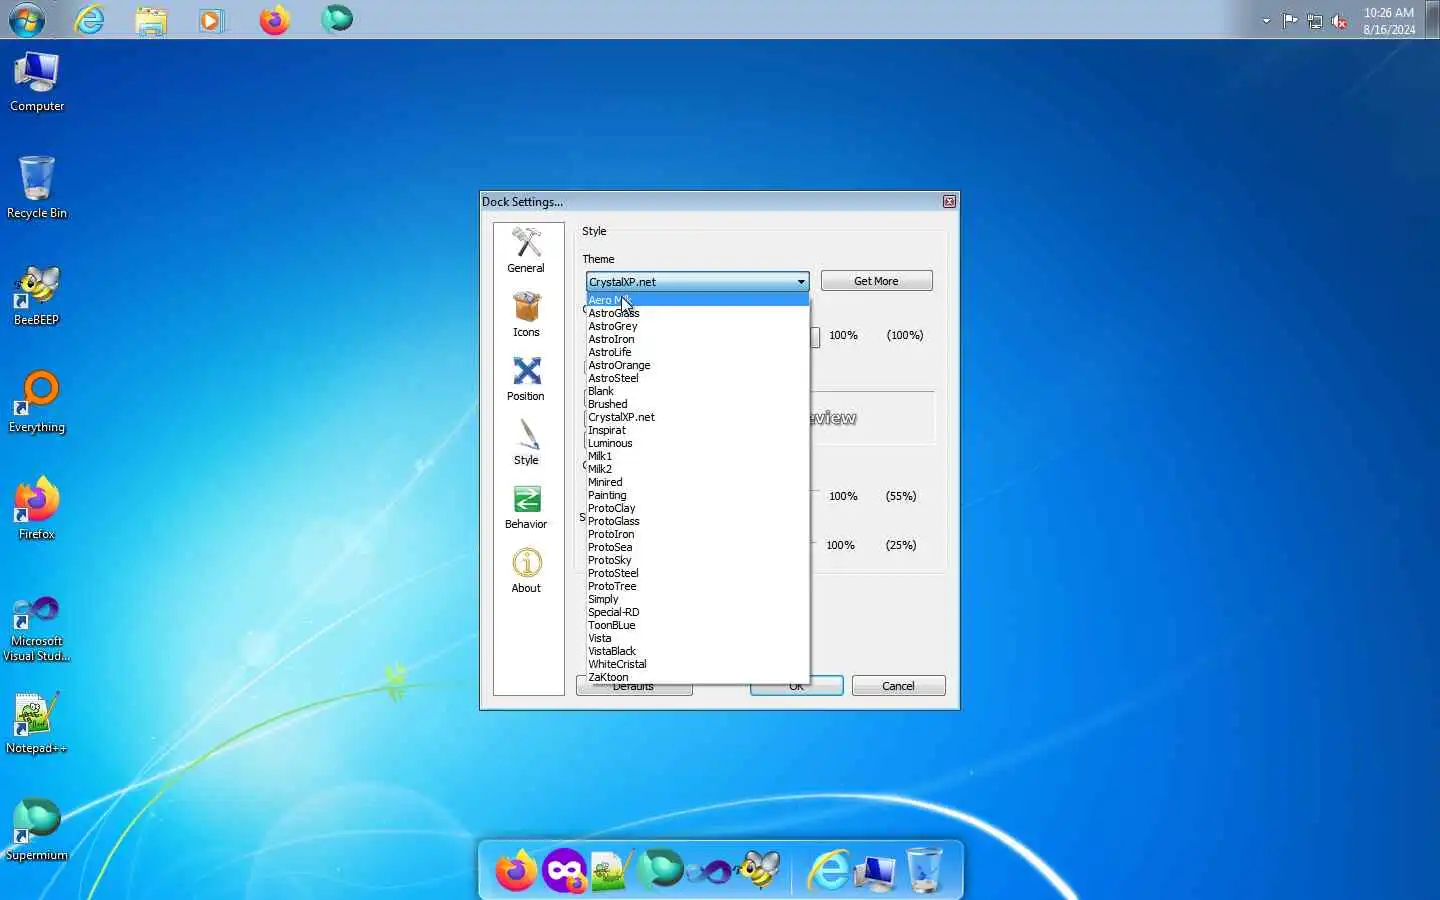Viewport: 1440px width, 900px height.
Task: Choose ProtoClay theme
Action: (x=697, y=508)
